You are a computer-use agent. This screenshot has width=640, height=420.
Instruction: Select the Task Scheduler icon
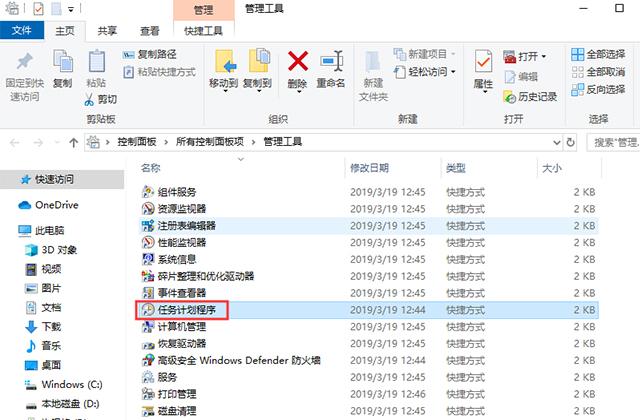tap(148, 310)
